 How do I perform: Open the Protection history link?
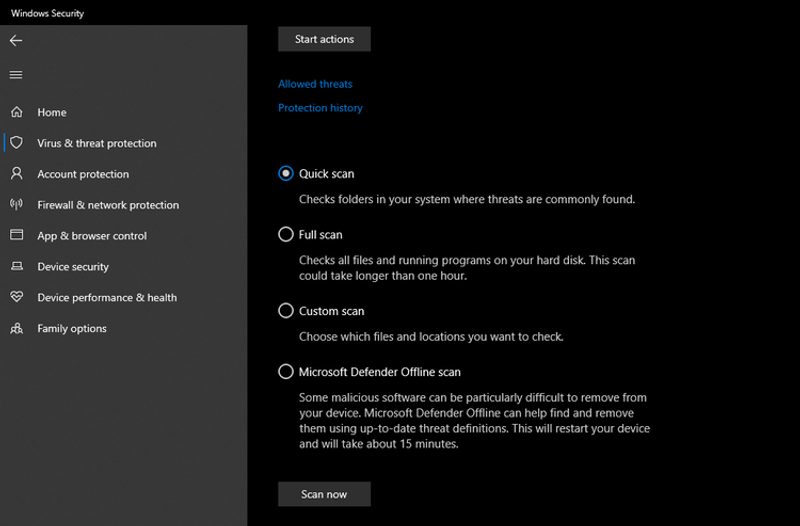320,108
